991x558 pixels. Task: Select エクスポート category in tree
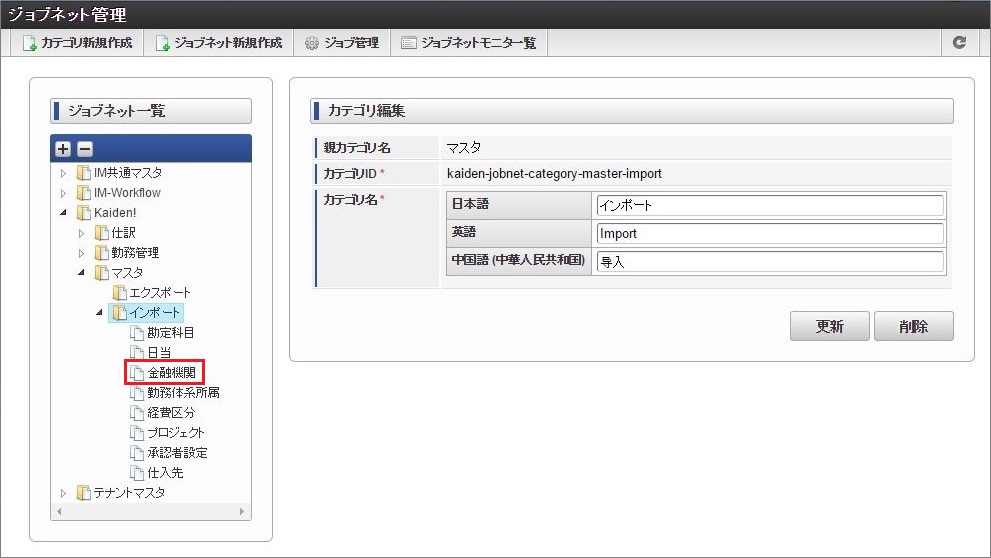pyautogui.click(x=160, y=293)
